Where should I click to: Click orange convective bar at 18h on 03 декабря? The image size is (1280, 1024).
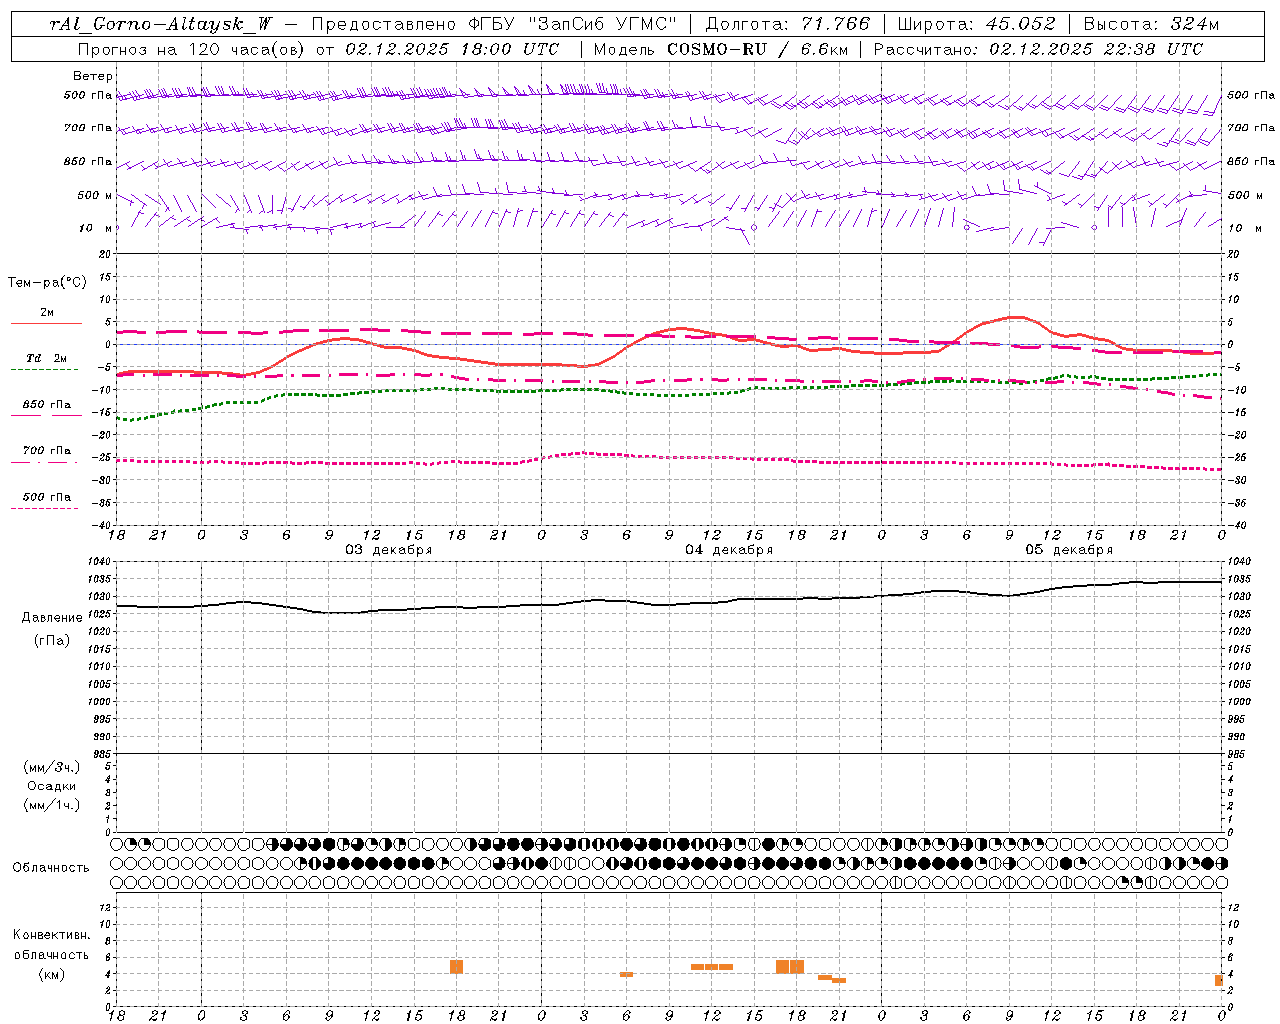click(456, 967)
